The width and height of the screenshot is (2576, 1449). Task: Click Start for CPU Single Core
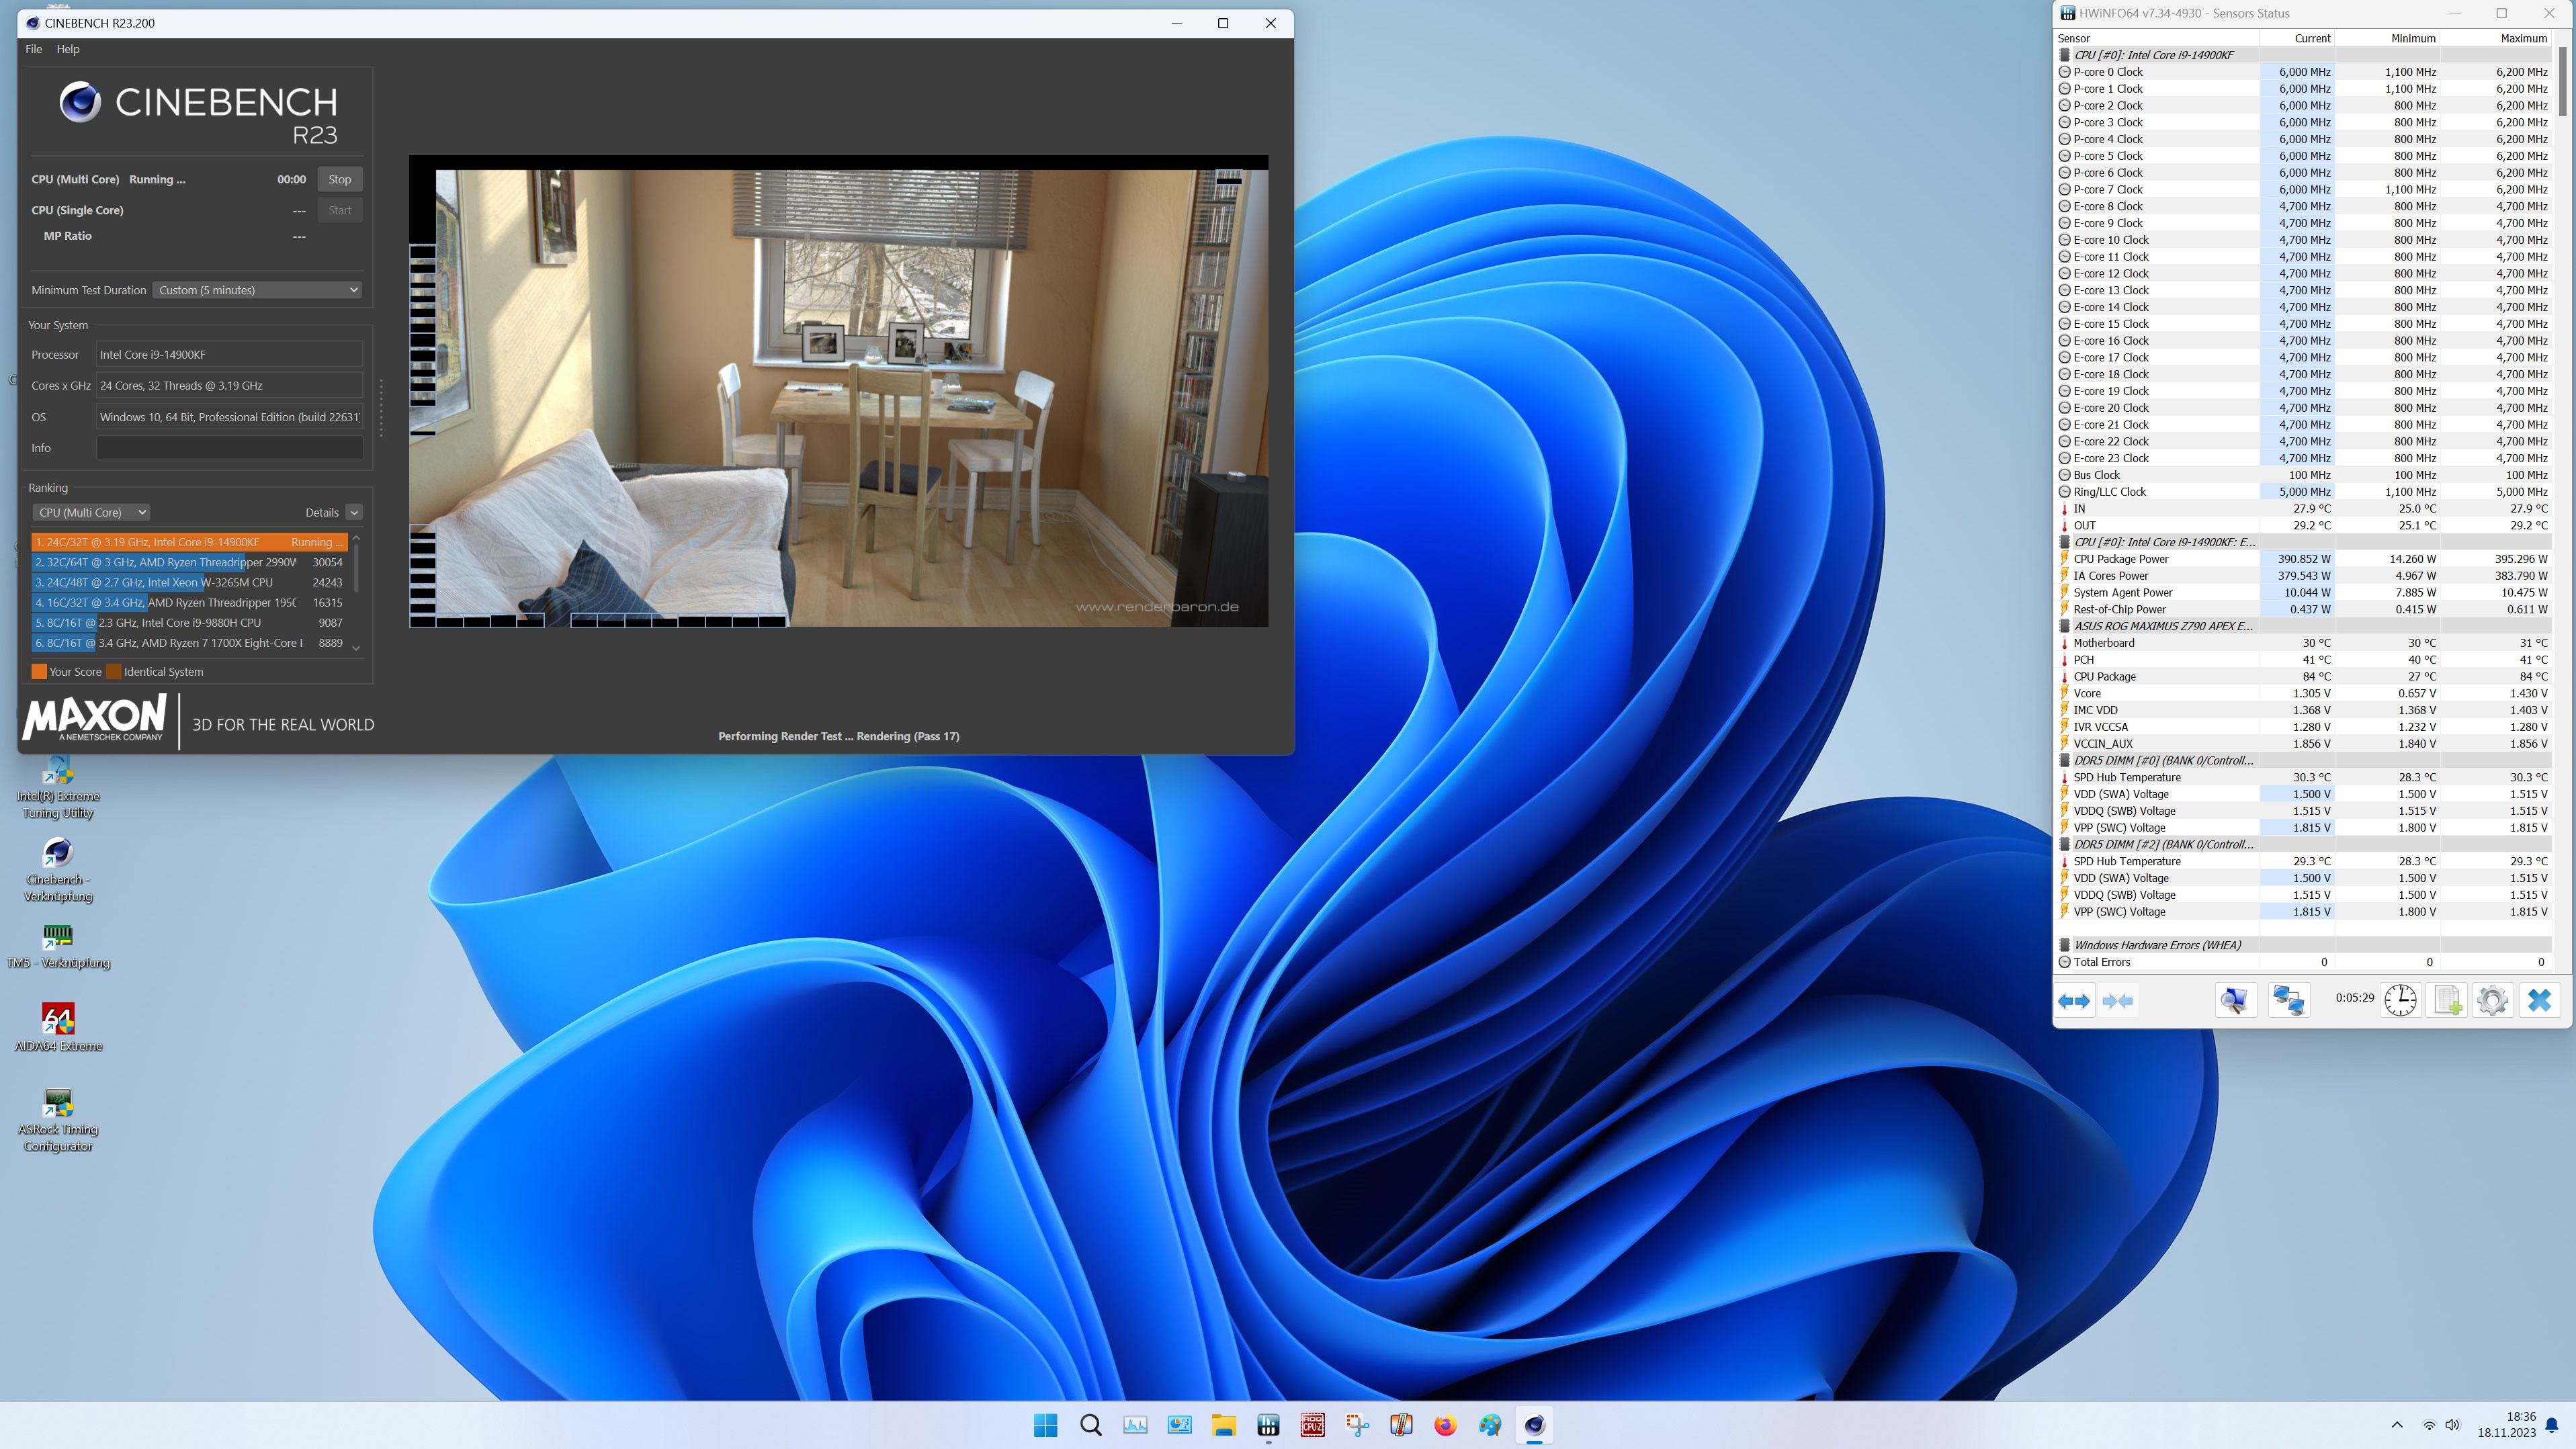point(340,210)
